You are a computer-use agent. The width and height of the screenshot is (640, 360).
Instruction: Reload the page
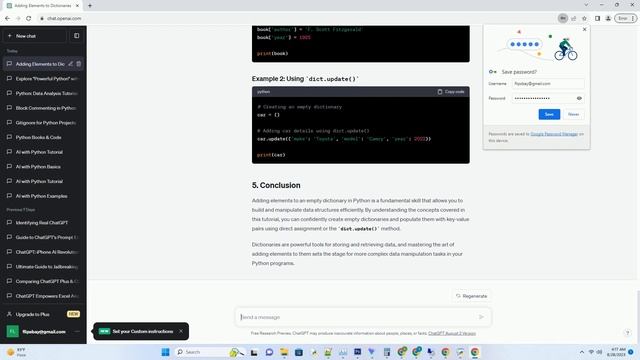(29, 18)
